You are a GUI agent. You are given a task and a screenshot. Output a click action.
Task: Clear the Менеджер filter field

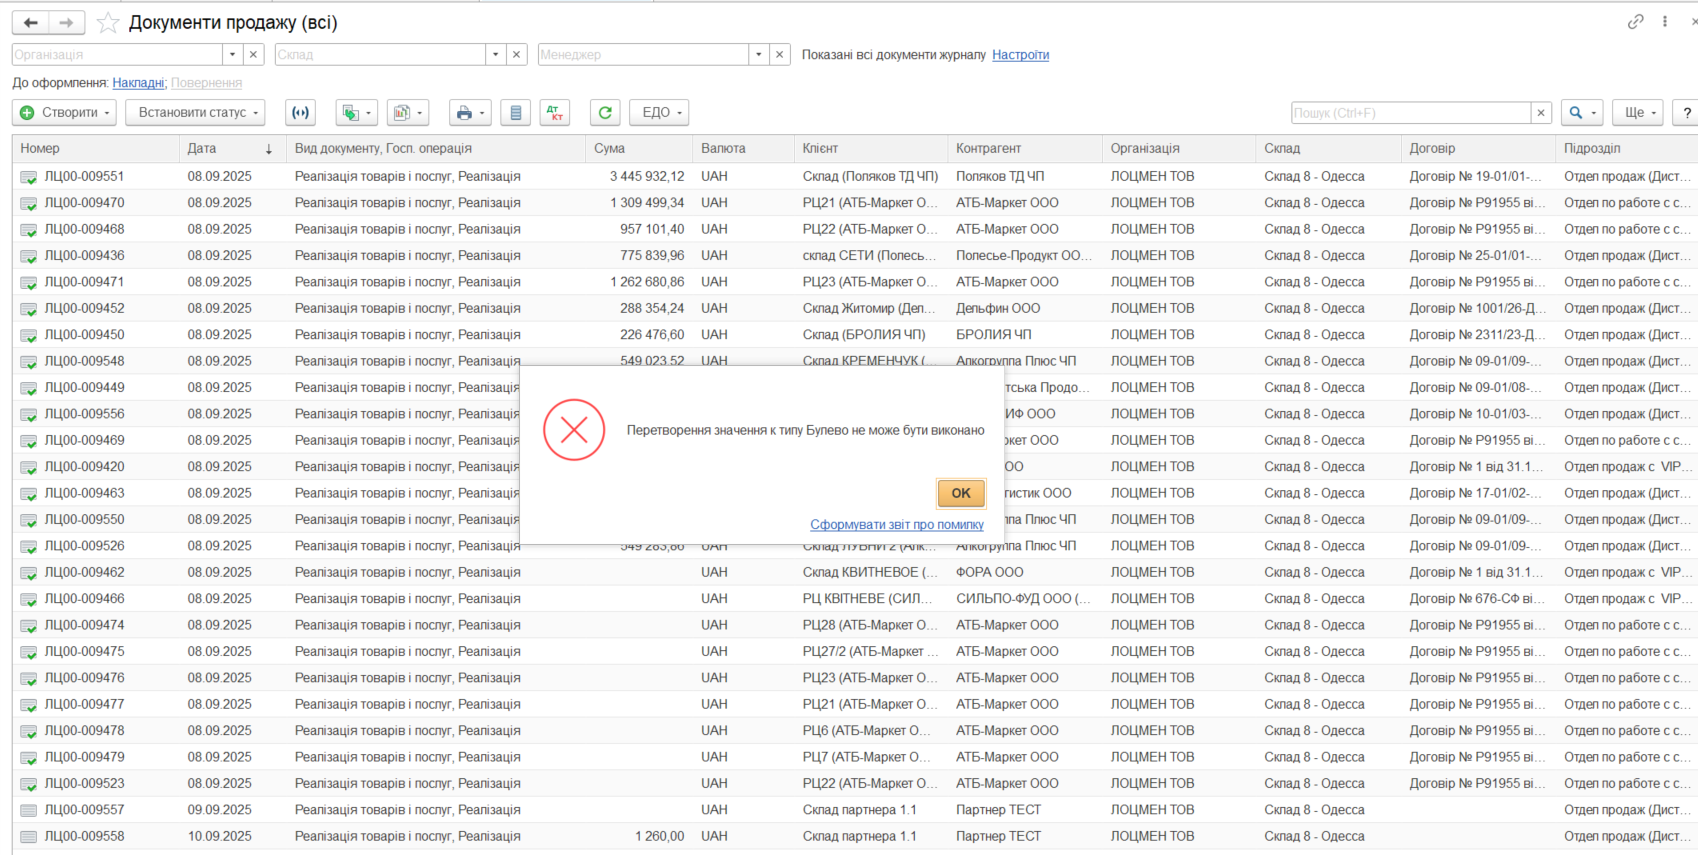780,55
